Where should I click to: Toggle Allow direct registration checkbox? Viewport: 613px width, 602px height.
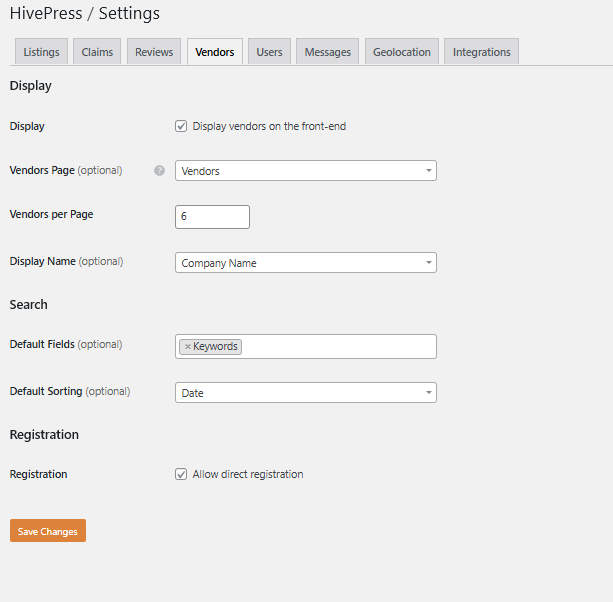point(181,474)
